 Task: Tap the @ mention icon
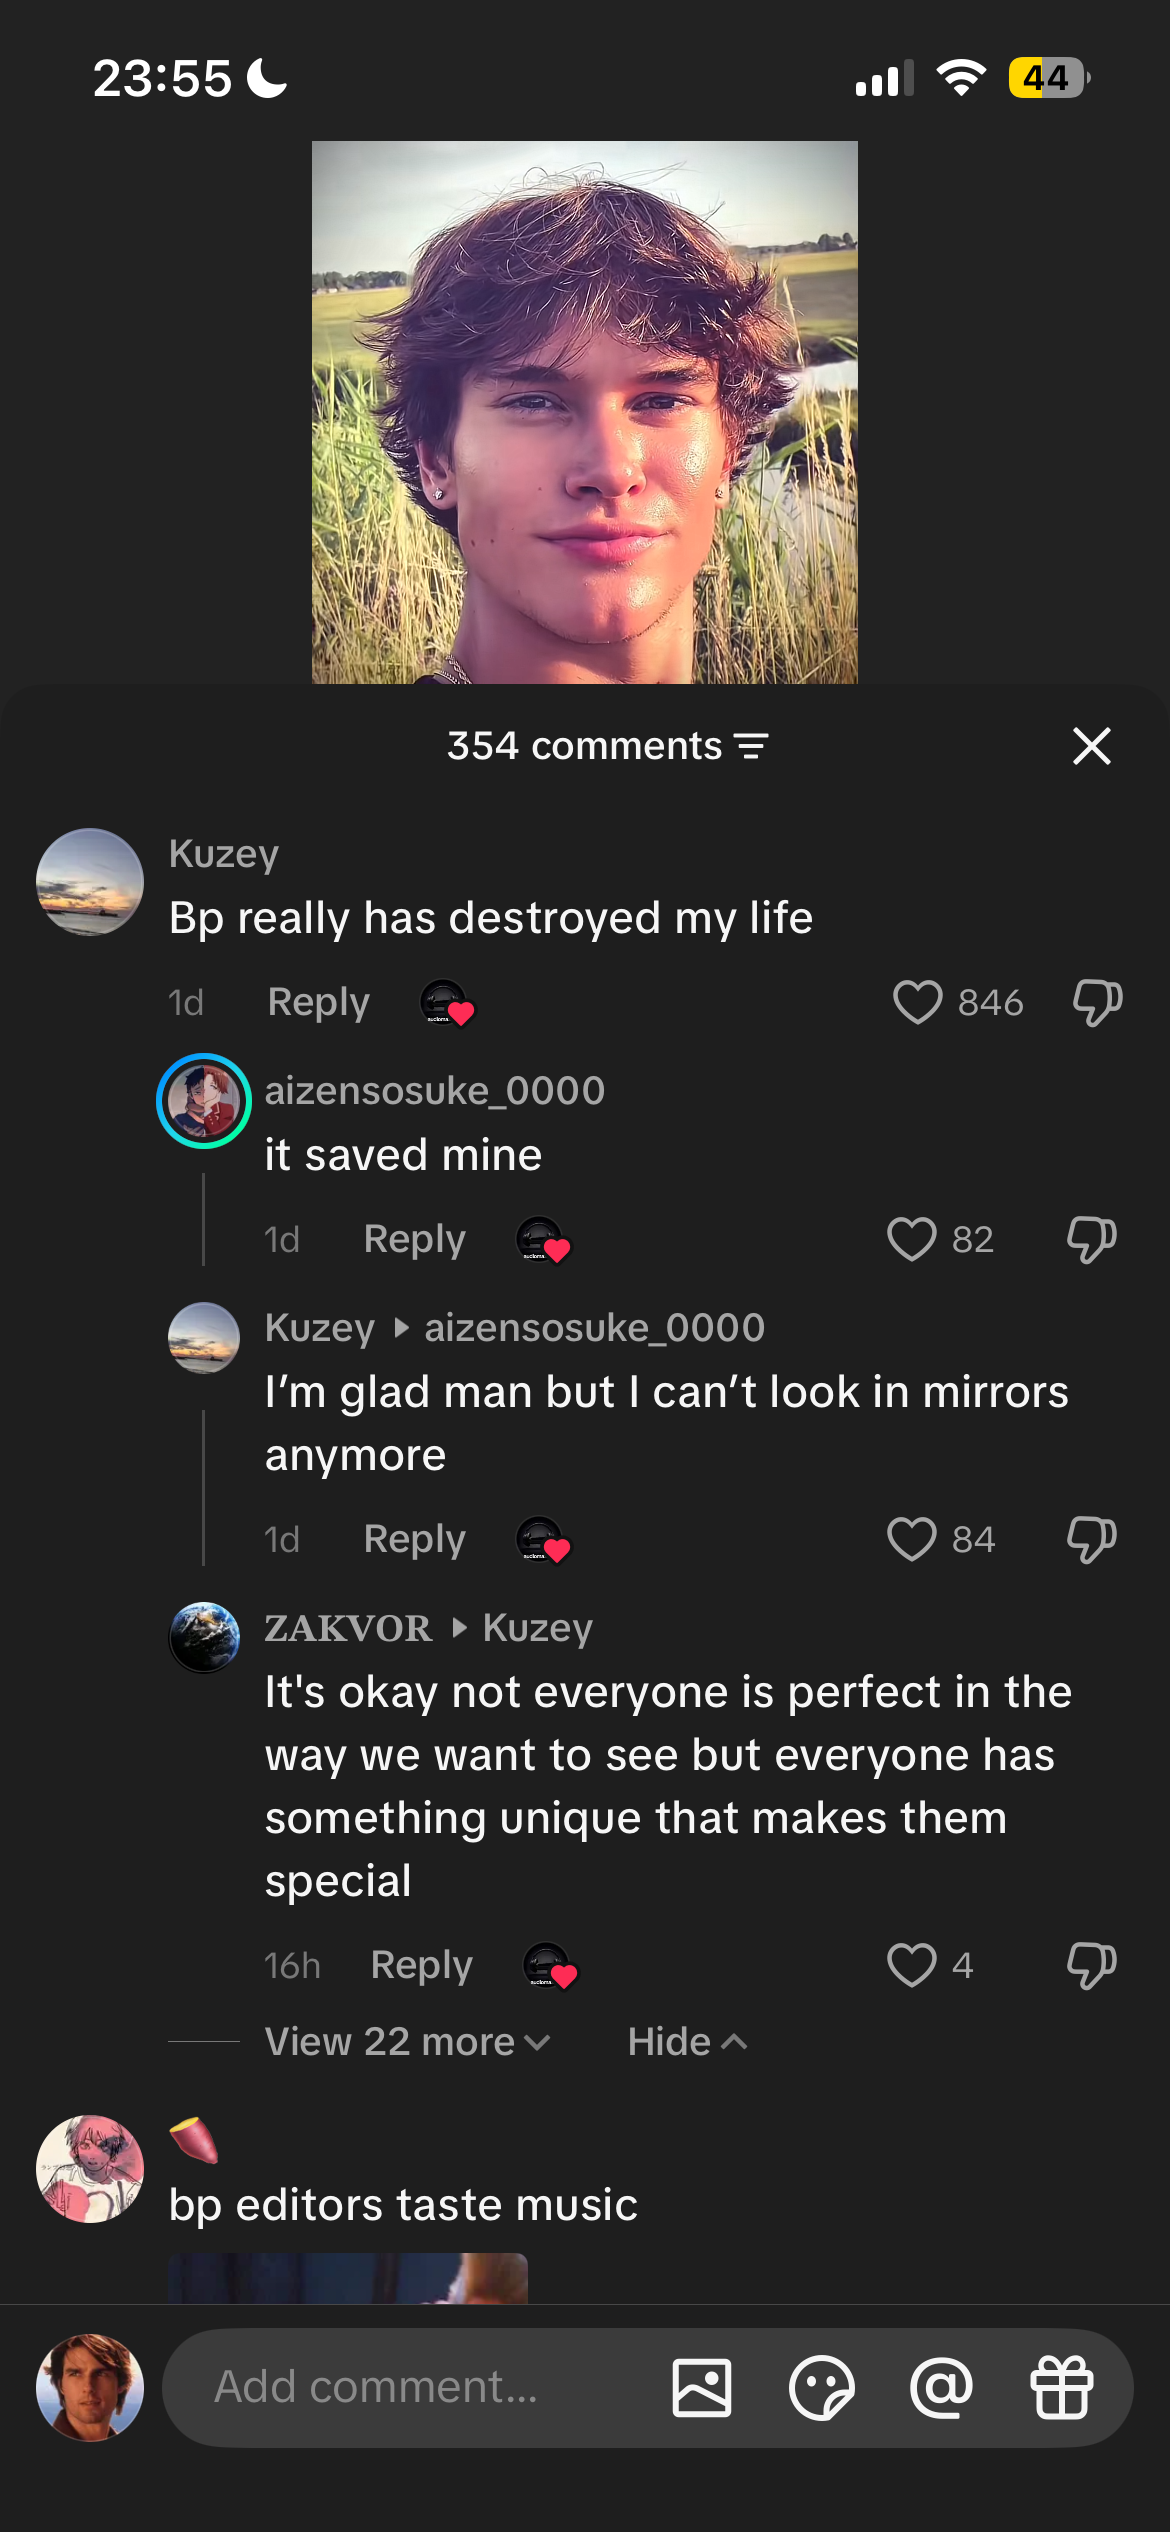click(x=941, y=2387)
